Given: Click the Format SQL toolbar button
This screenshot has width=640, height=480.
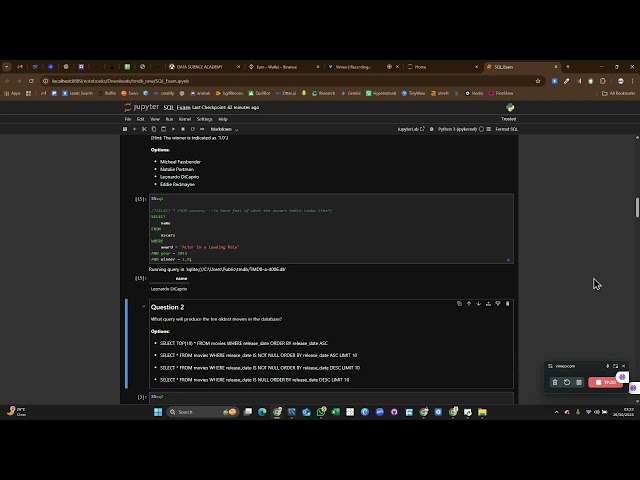Looking at the screenshot, I should (x=507, y=129).
